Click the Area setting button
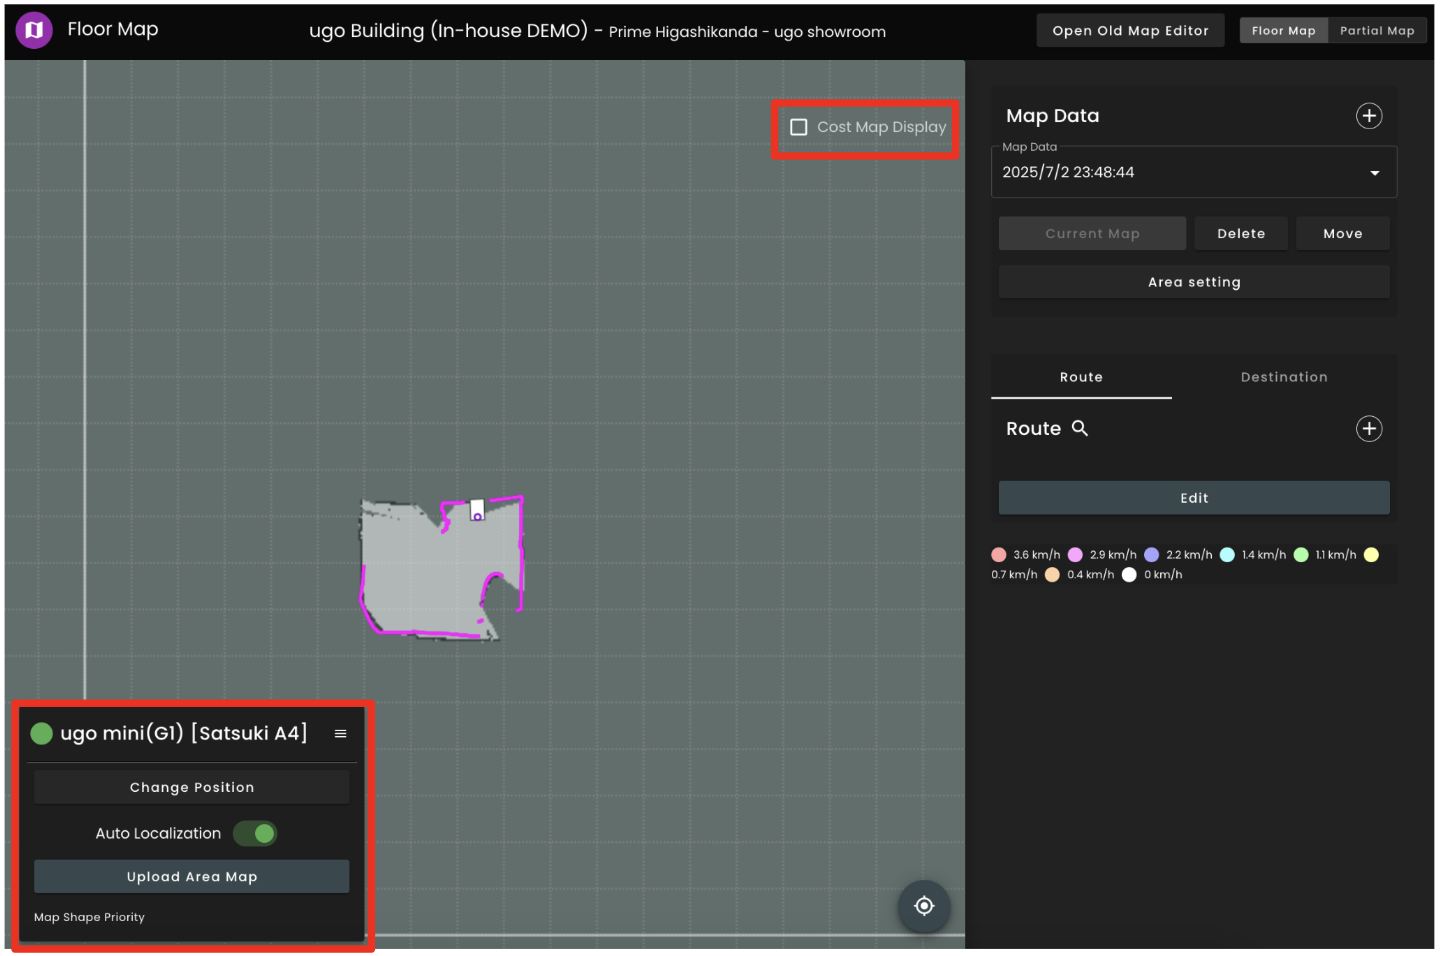 click(x=1193, y=282)
